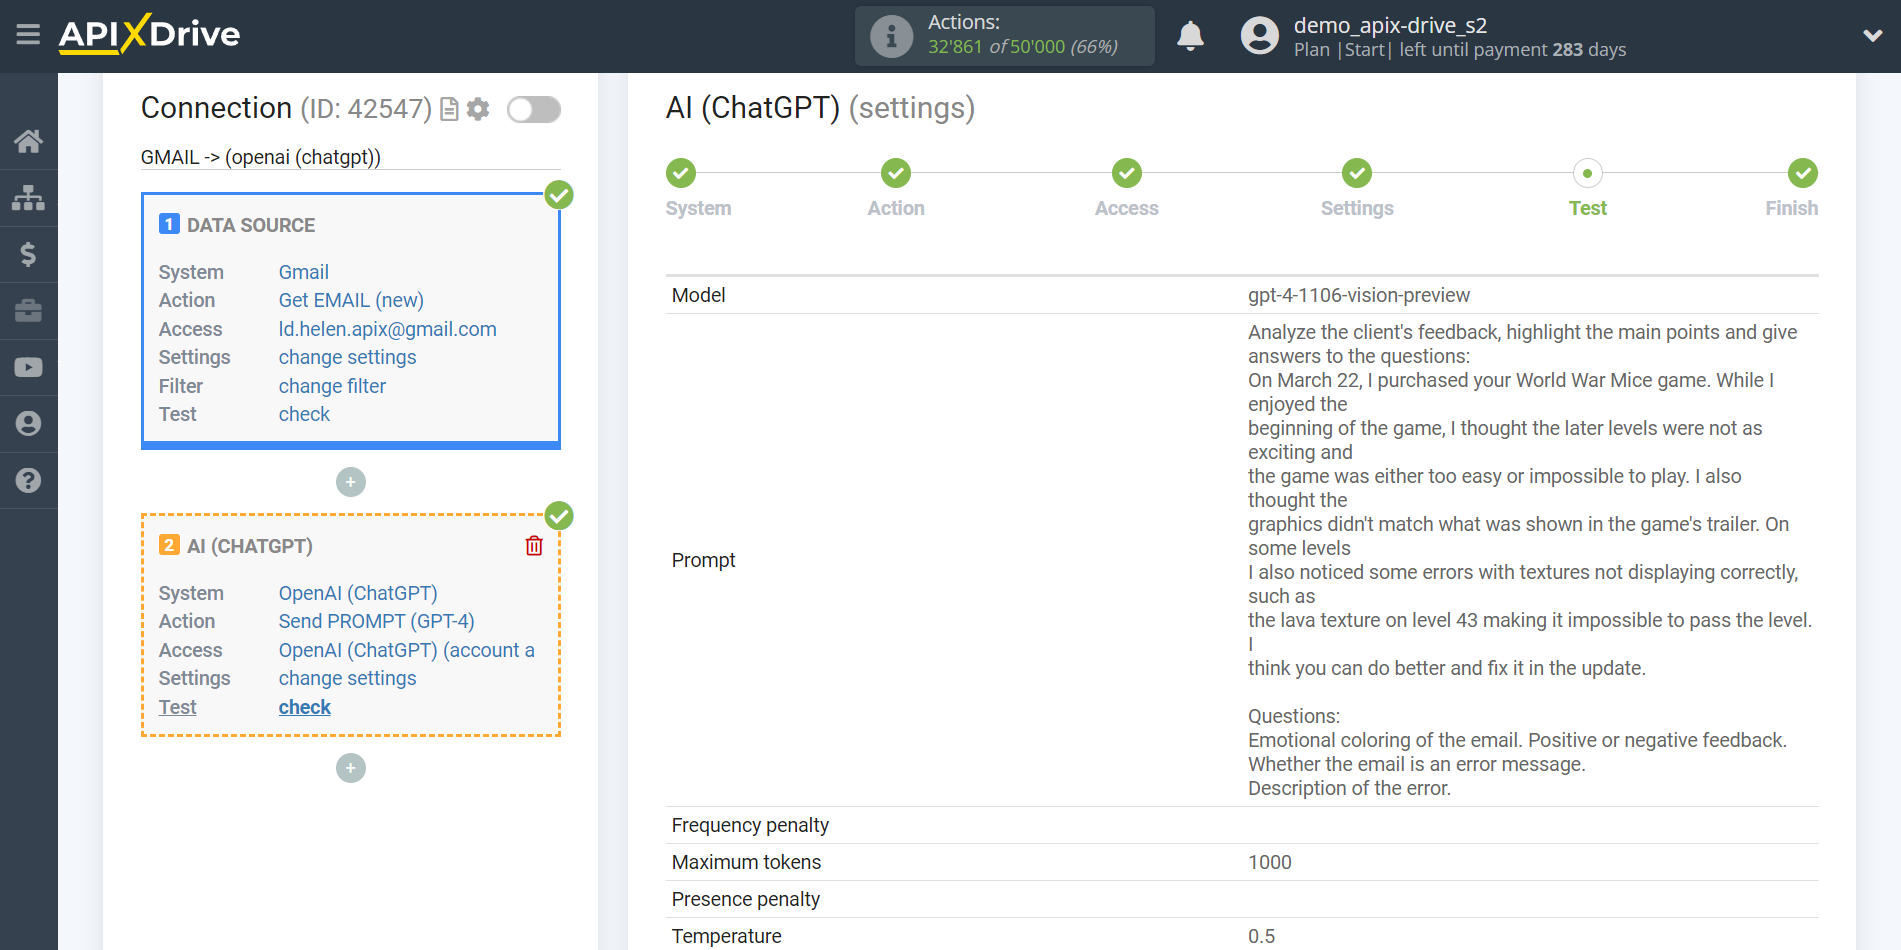Go to the Finish step
This screenshot has height=950, width=1901.
click(x=1791, y=208)
